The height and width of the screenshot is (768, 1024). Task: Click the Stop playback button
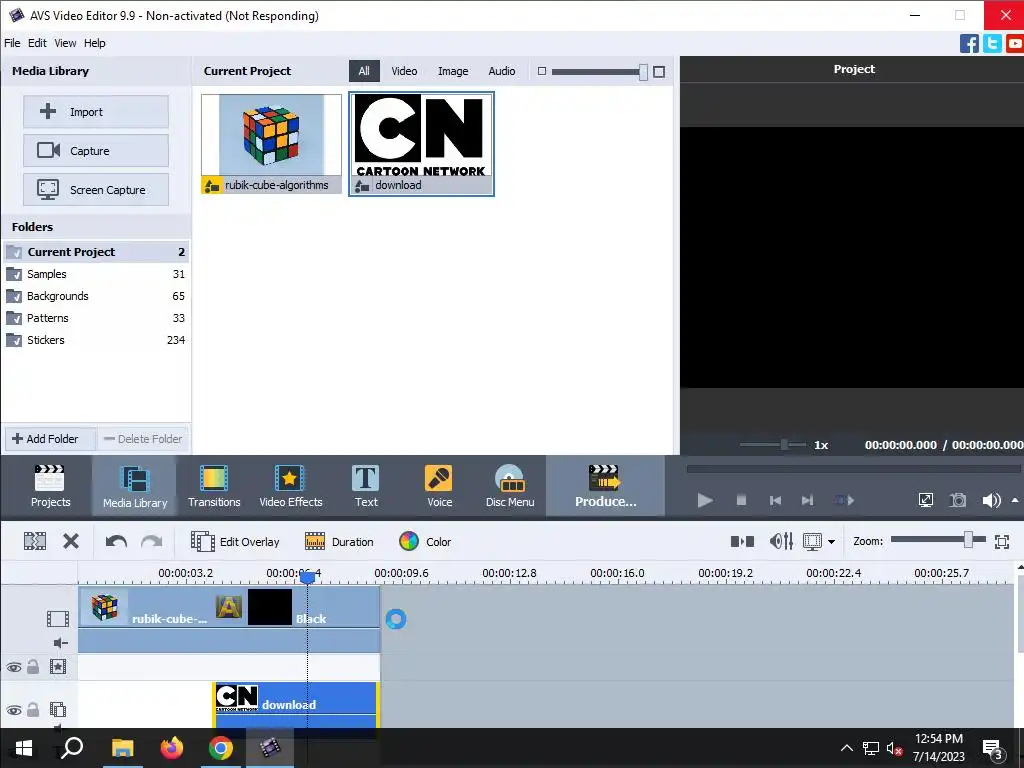tap(741, 500)
